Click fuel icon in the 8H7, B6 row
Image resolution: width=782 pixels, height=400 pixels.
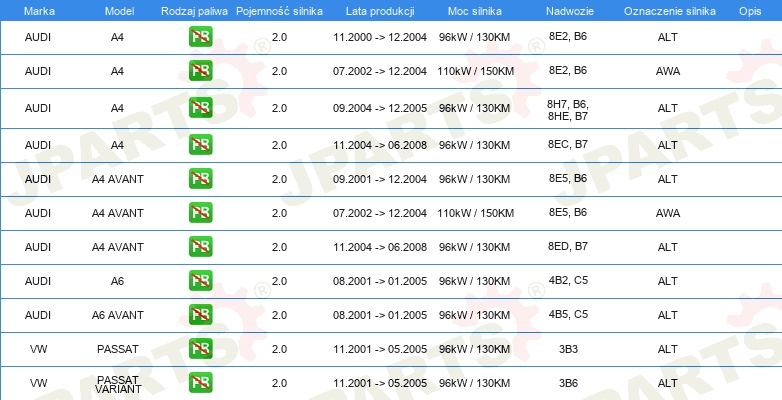[x=200, y=108]
